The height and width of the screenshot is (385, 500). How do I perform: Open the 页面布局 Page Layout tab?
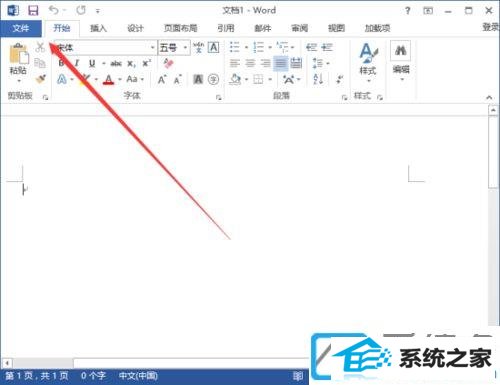tap(180, 28)
